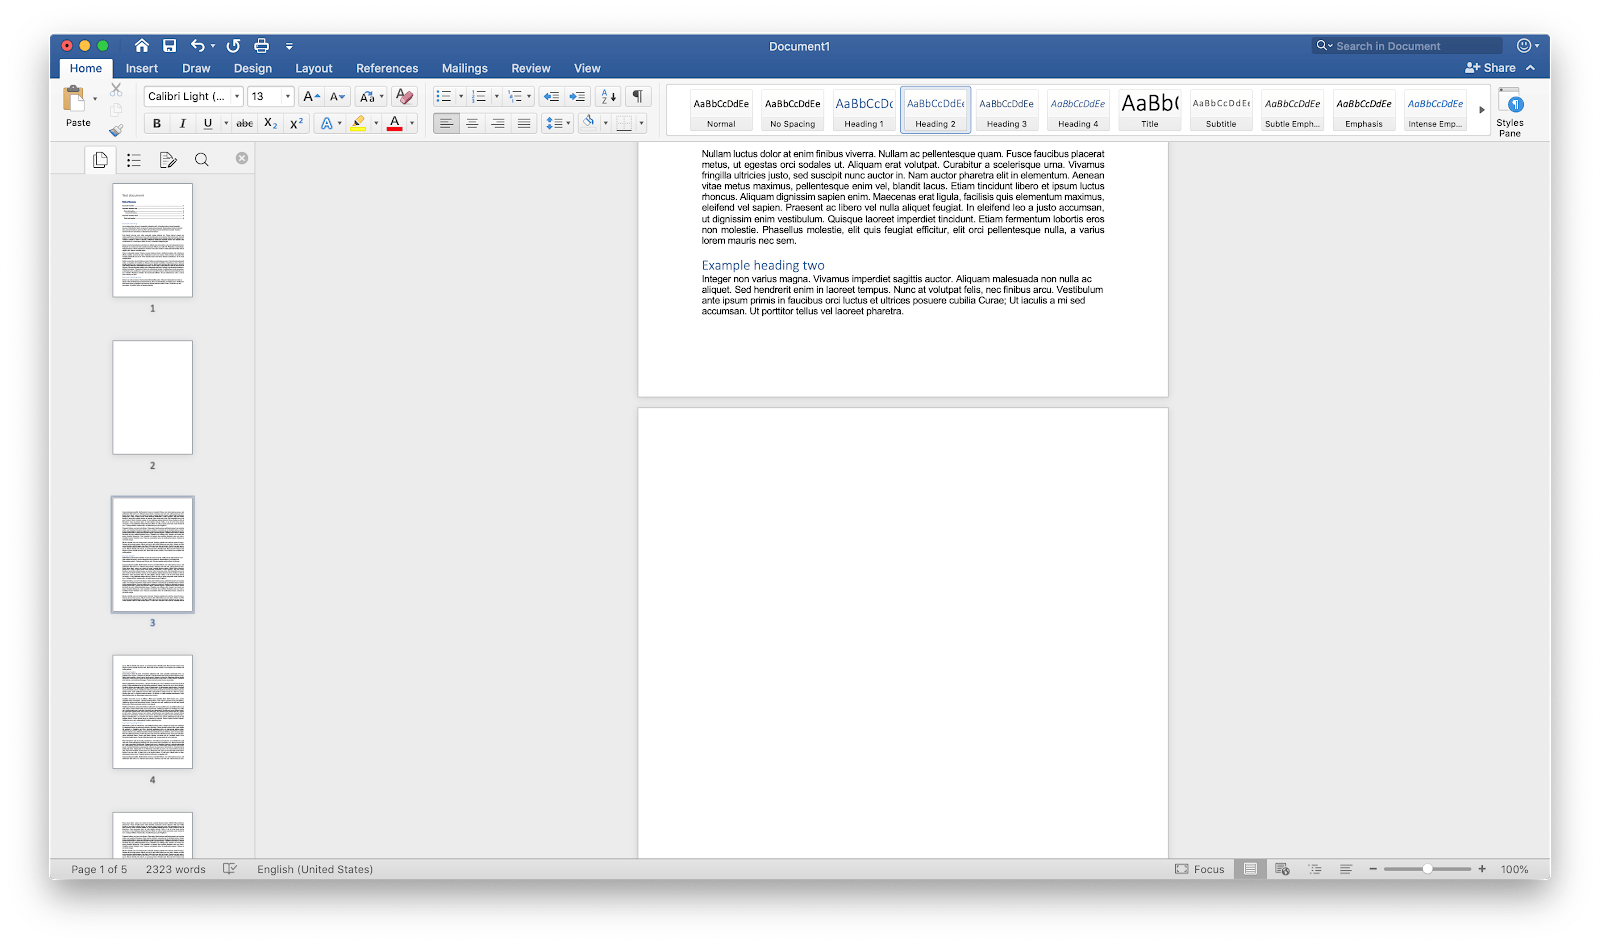Viewport: 1600px width, 945px height.
Task: Open the reviewing pane in sidebar
Action: [x=168, y=160]
